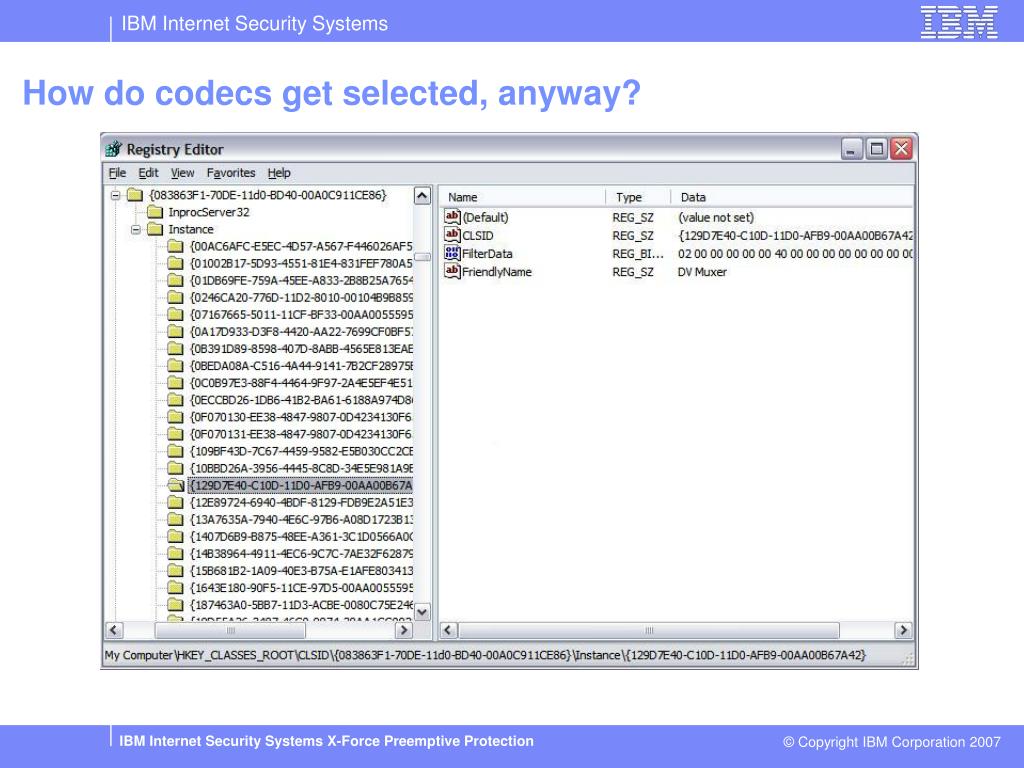
Task: Click folder icon for {01002B17-5D93 key
Action: (x=175, y=263)
